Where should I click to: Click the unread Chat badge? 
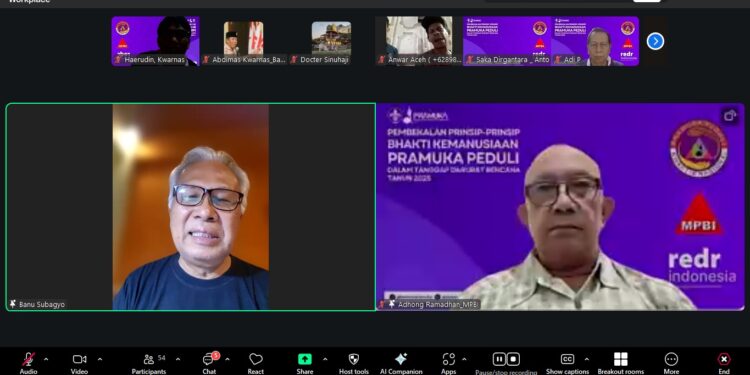(x=216, y=355)
